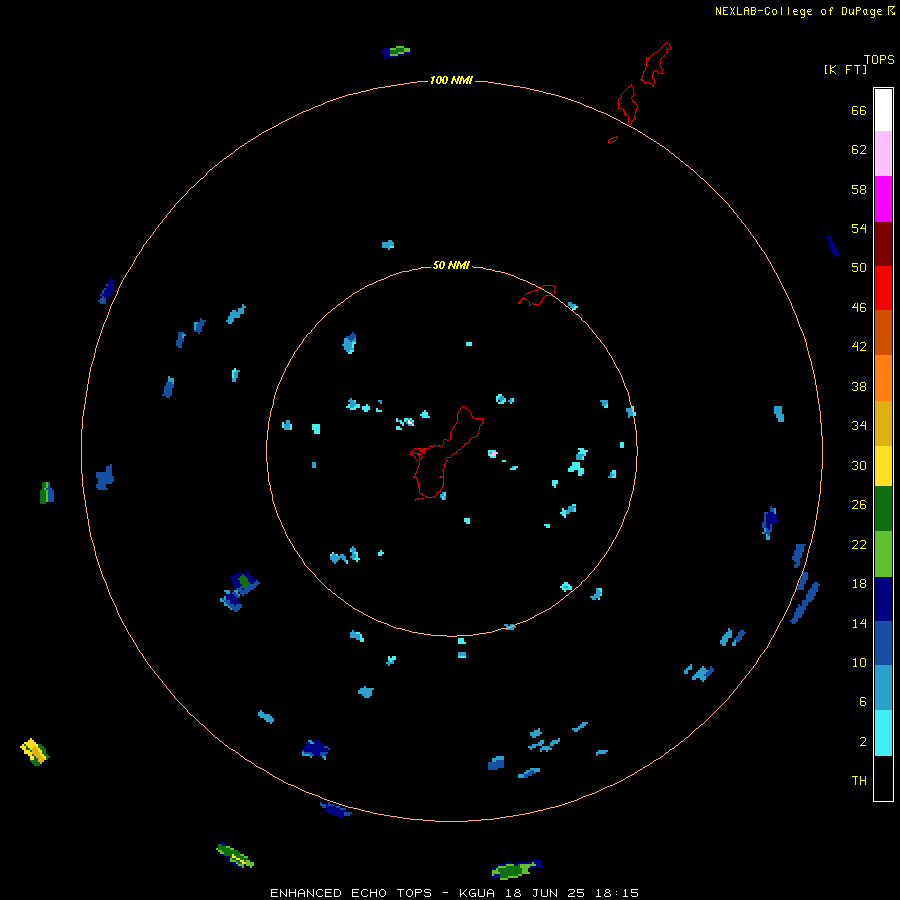Image resolution: width=900 pixels, height=900 pixels.
Task: Select the yellow legend swatch
Action: pos(883,466)
